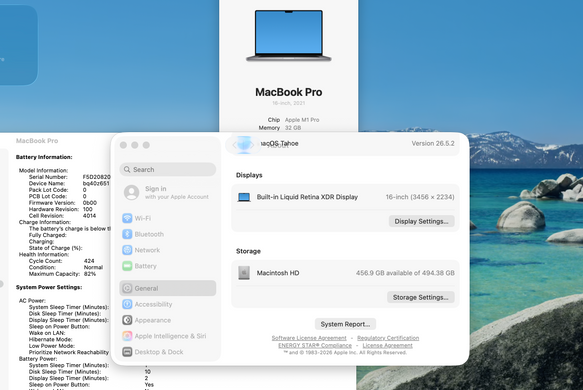This screenshot has width=583, height=390.
Task: Click Maximum Capacity 82% in the report
Action: (62, 274)
